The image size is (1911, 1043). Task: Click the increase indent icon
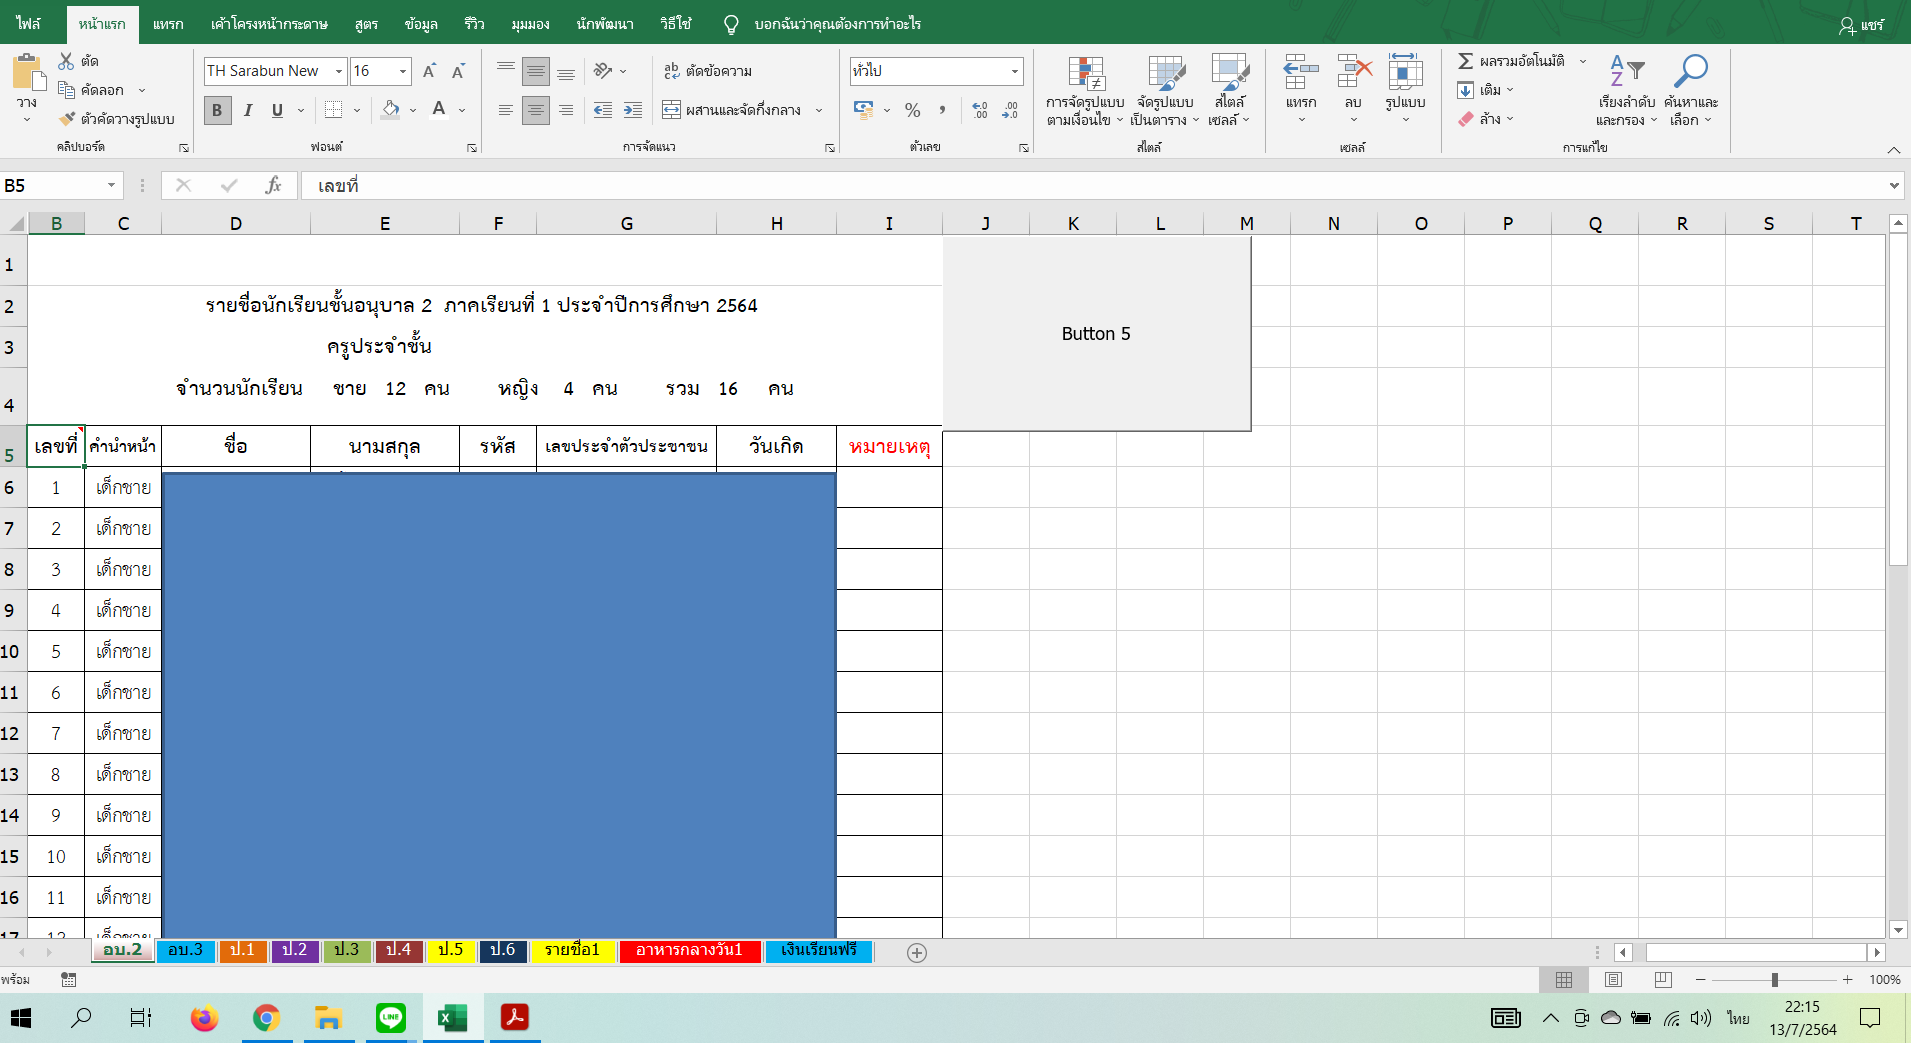(x=633, y=110)
